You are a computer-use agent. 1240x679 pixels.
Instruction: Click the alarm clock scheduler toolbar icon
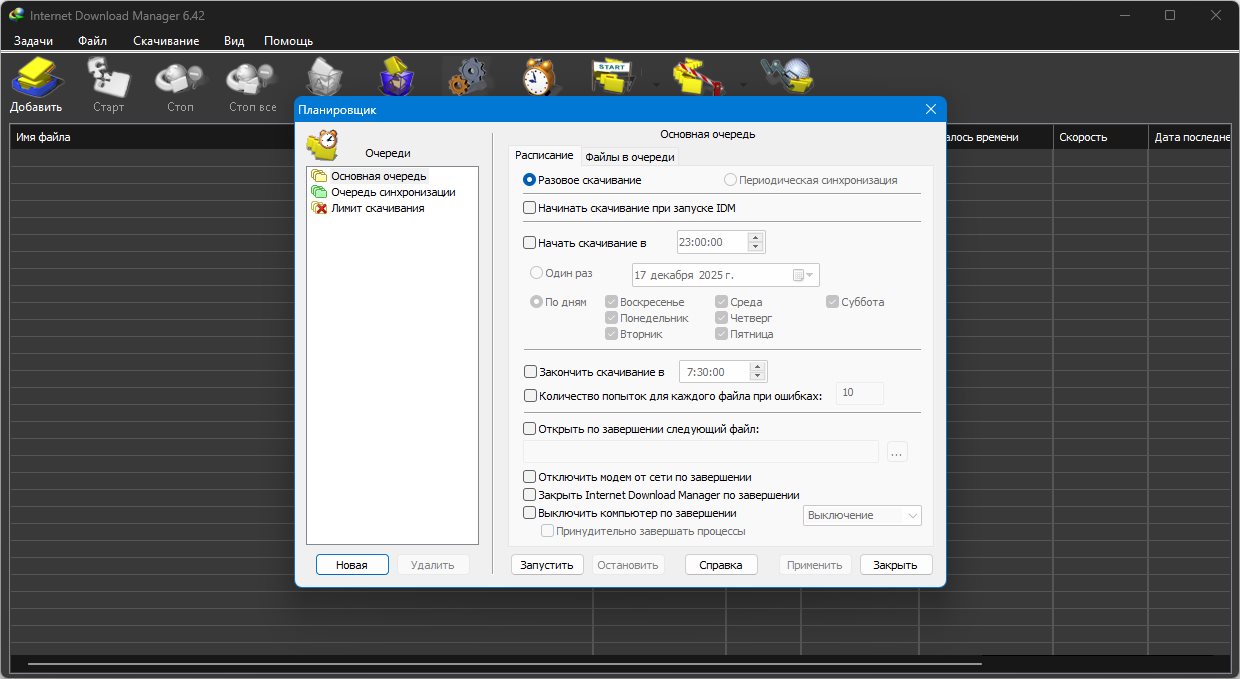tap(541, 76)
